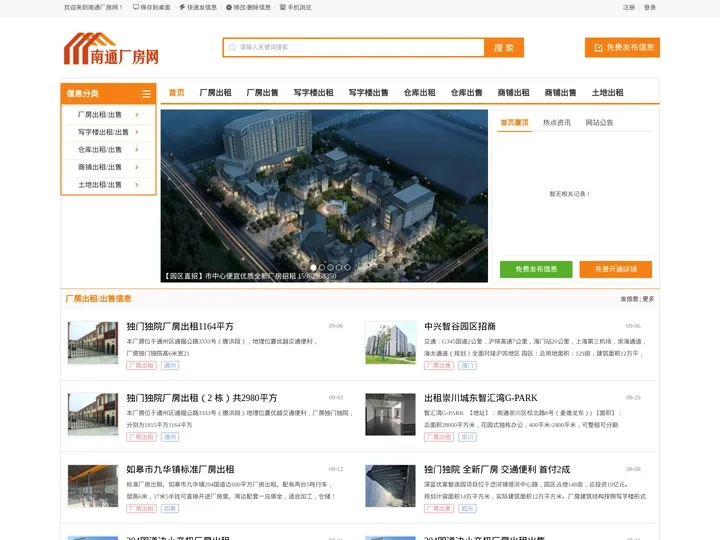Expand the 土地出租/出售 category arrow
Image resolution: width=720 pixels, height=540 pixels.
click(136, 185)
